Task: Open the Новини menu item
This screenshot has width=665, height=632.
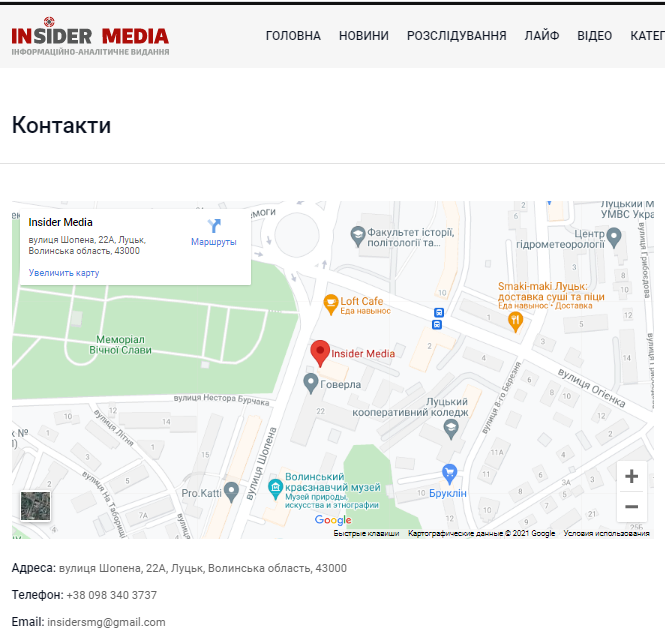Action: click(x=364, y=36)
